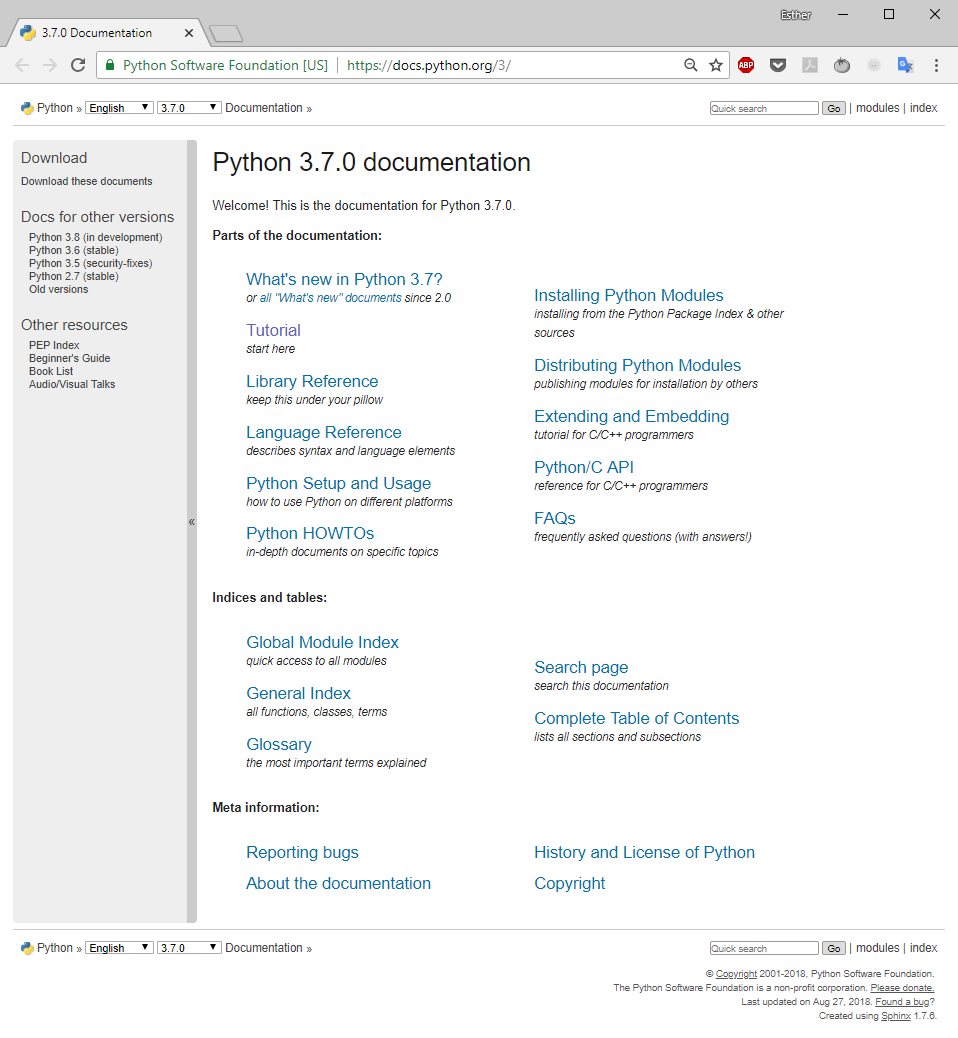
Task: Open Complete Table of Contents
Action: pos(637,718)
